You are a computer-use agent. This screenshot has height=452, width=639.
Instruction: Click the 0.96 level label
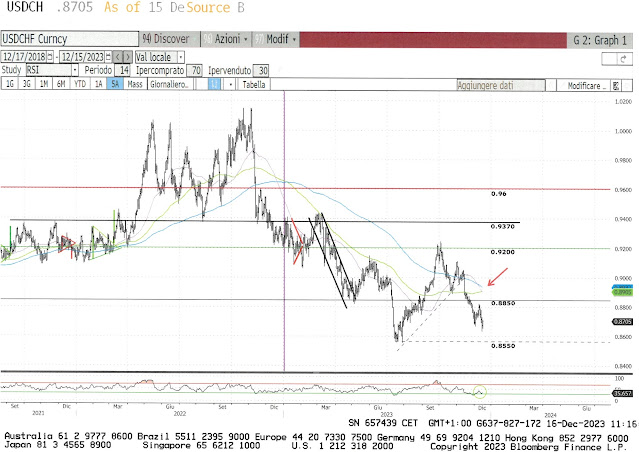499,194
